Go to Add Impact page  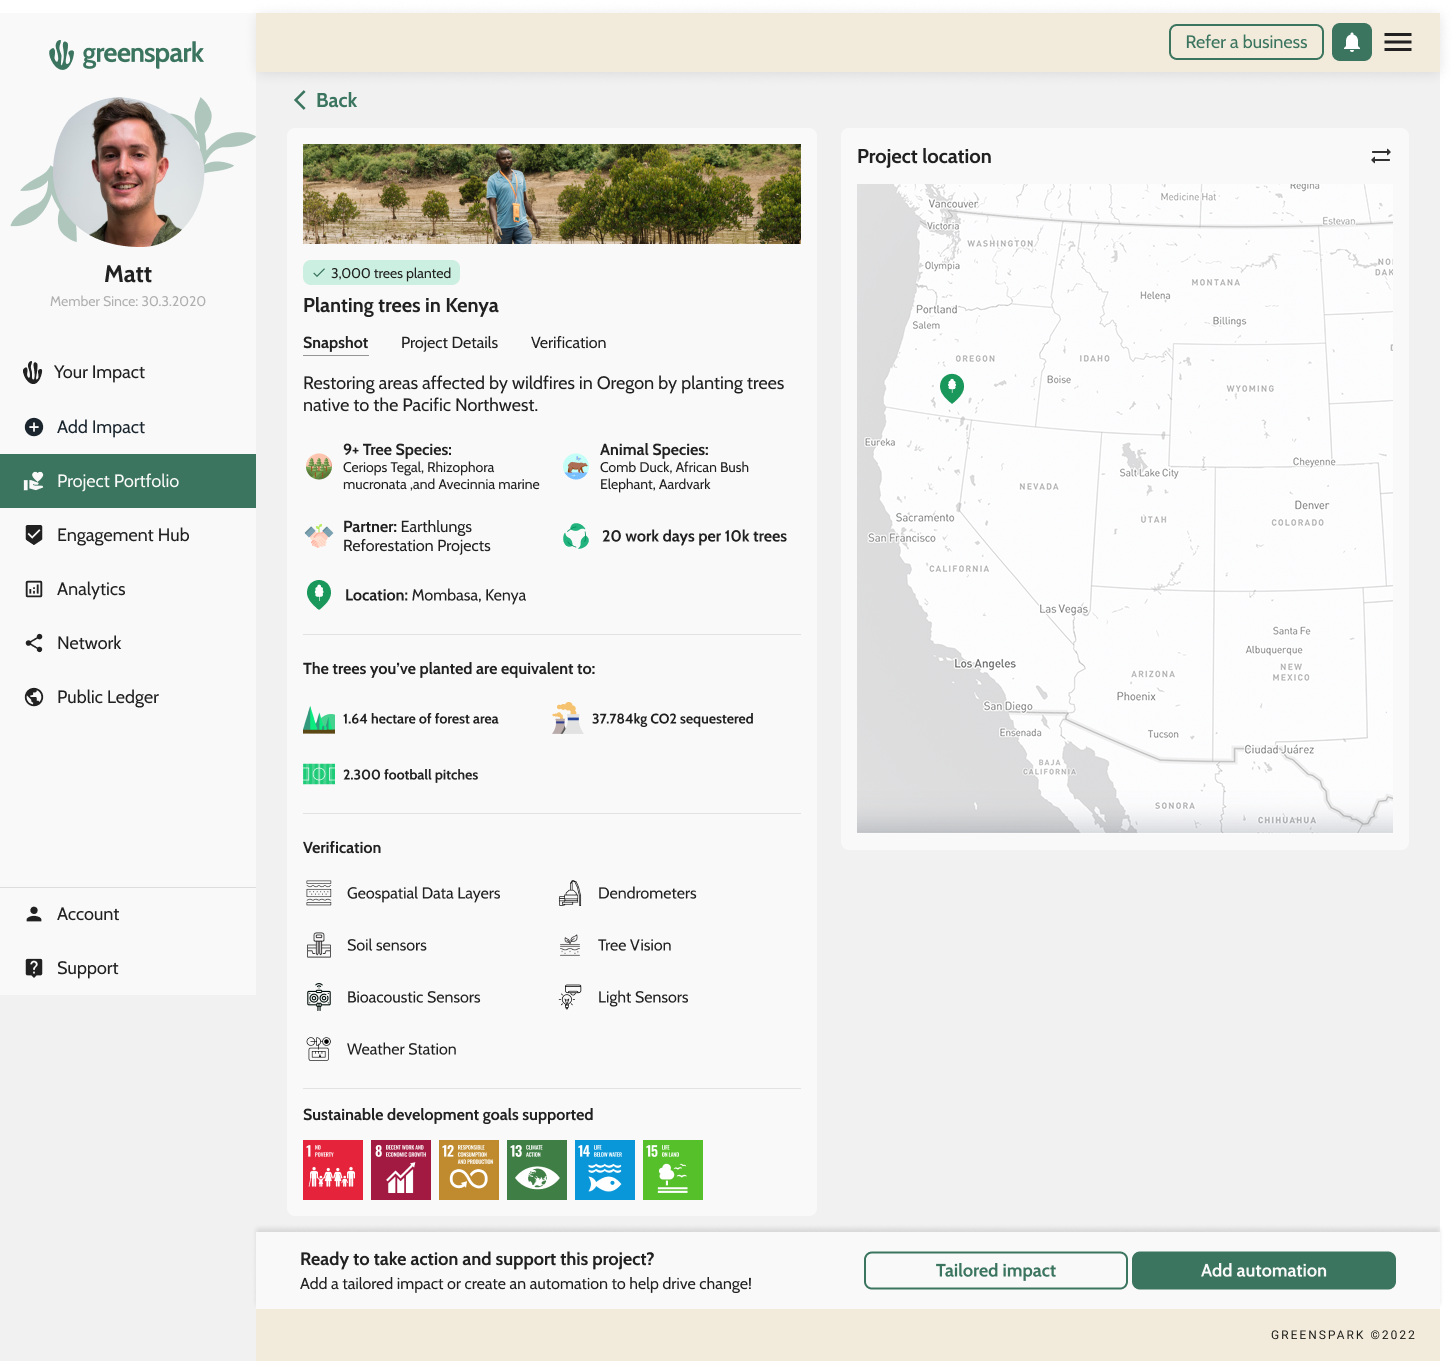[x=128, y=427]
